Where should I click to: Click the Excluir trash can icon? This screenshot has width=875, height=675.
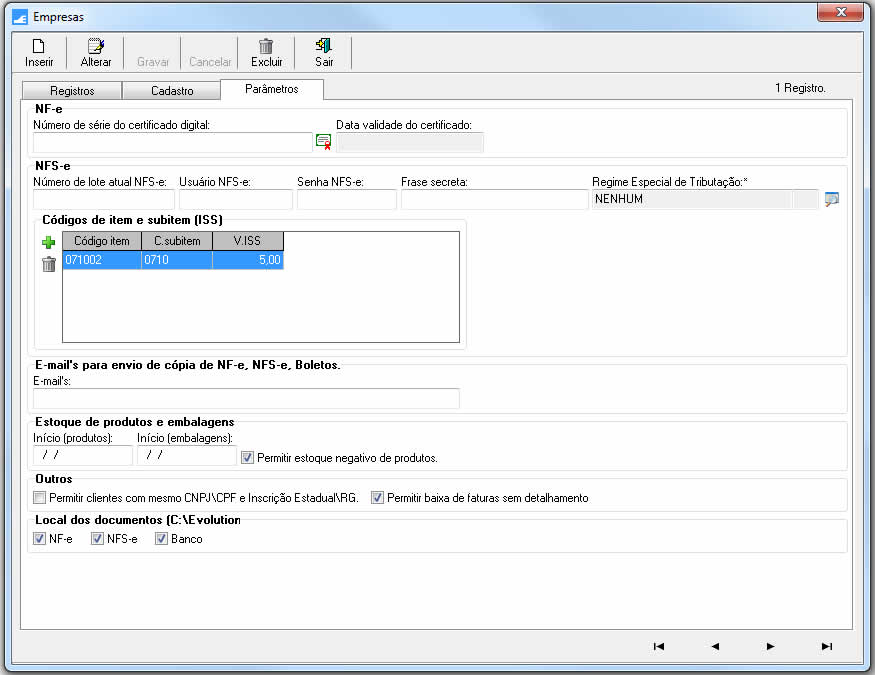(266, 46)
